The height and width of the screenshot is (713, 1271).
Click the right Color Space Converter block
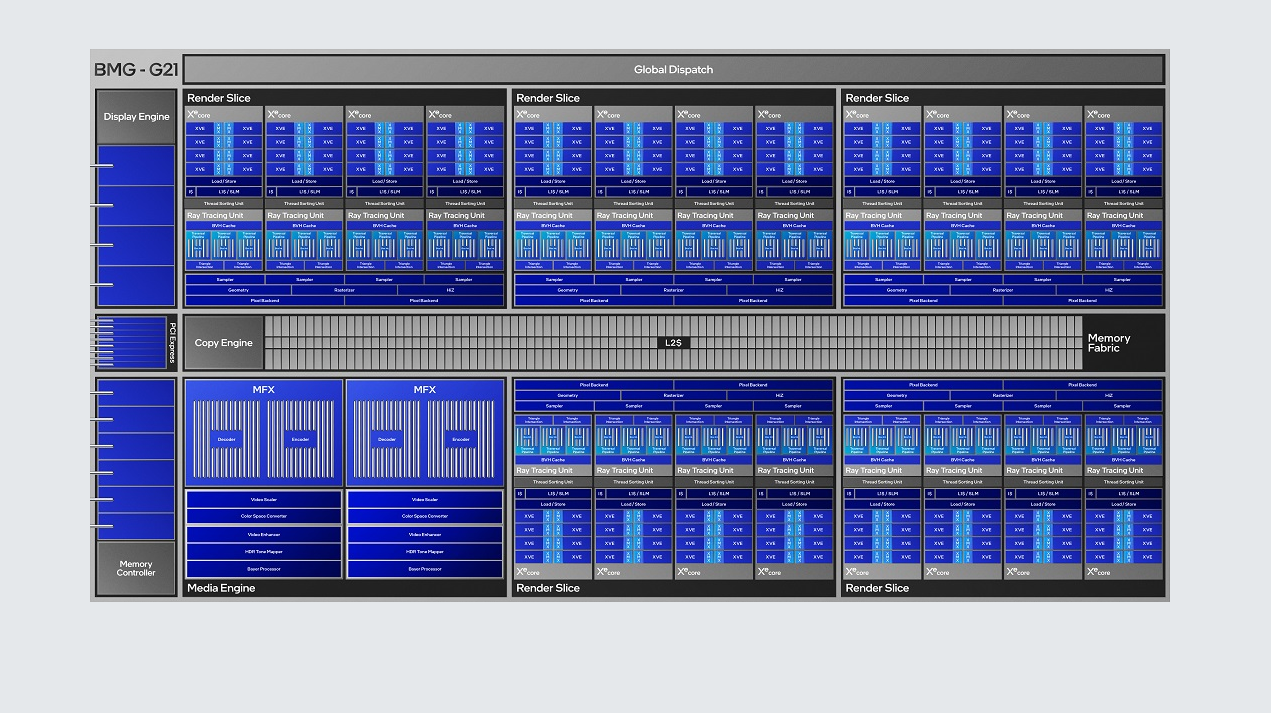tap(425, 516)
